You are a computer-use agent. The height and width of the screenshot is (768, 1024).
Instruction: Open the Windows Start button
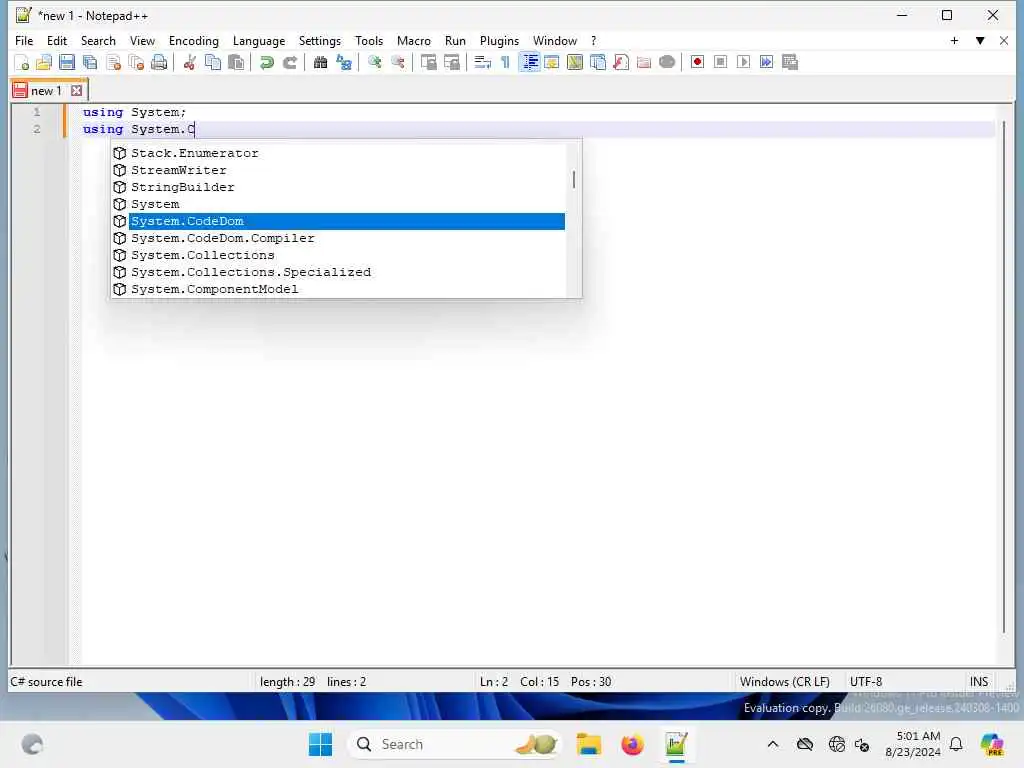coord(320,744)
